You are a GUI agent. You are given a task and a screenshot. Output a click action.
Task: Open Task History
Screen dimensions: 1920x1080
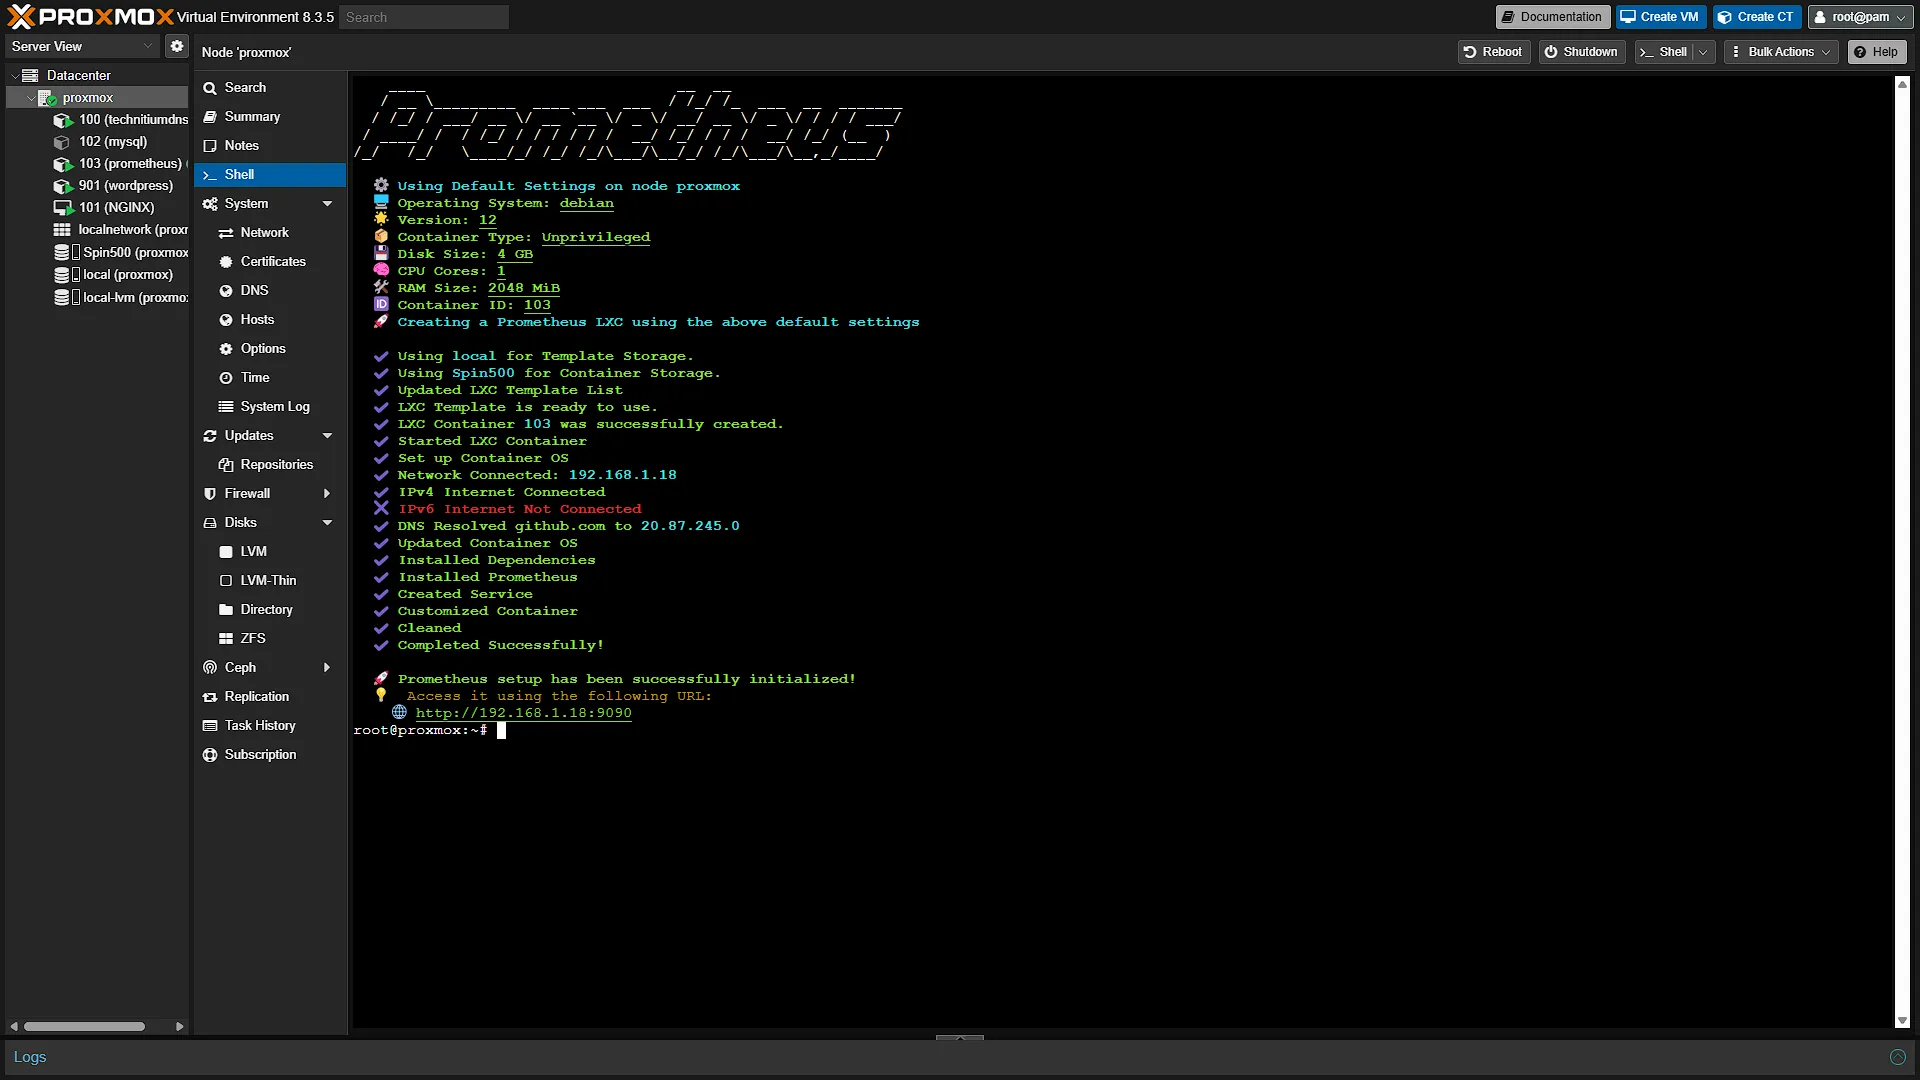click(x=270, y=726)
